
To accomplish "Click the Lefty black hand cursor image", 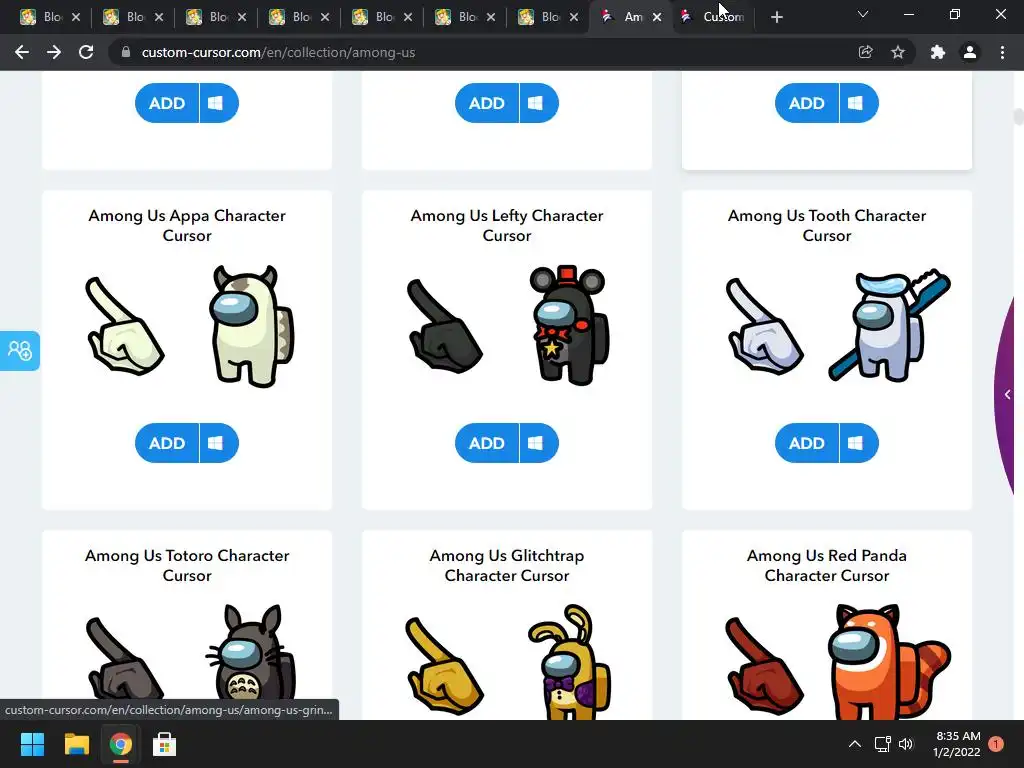I will (445, 326).
